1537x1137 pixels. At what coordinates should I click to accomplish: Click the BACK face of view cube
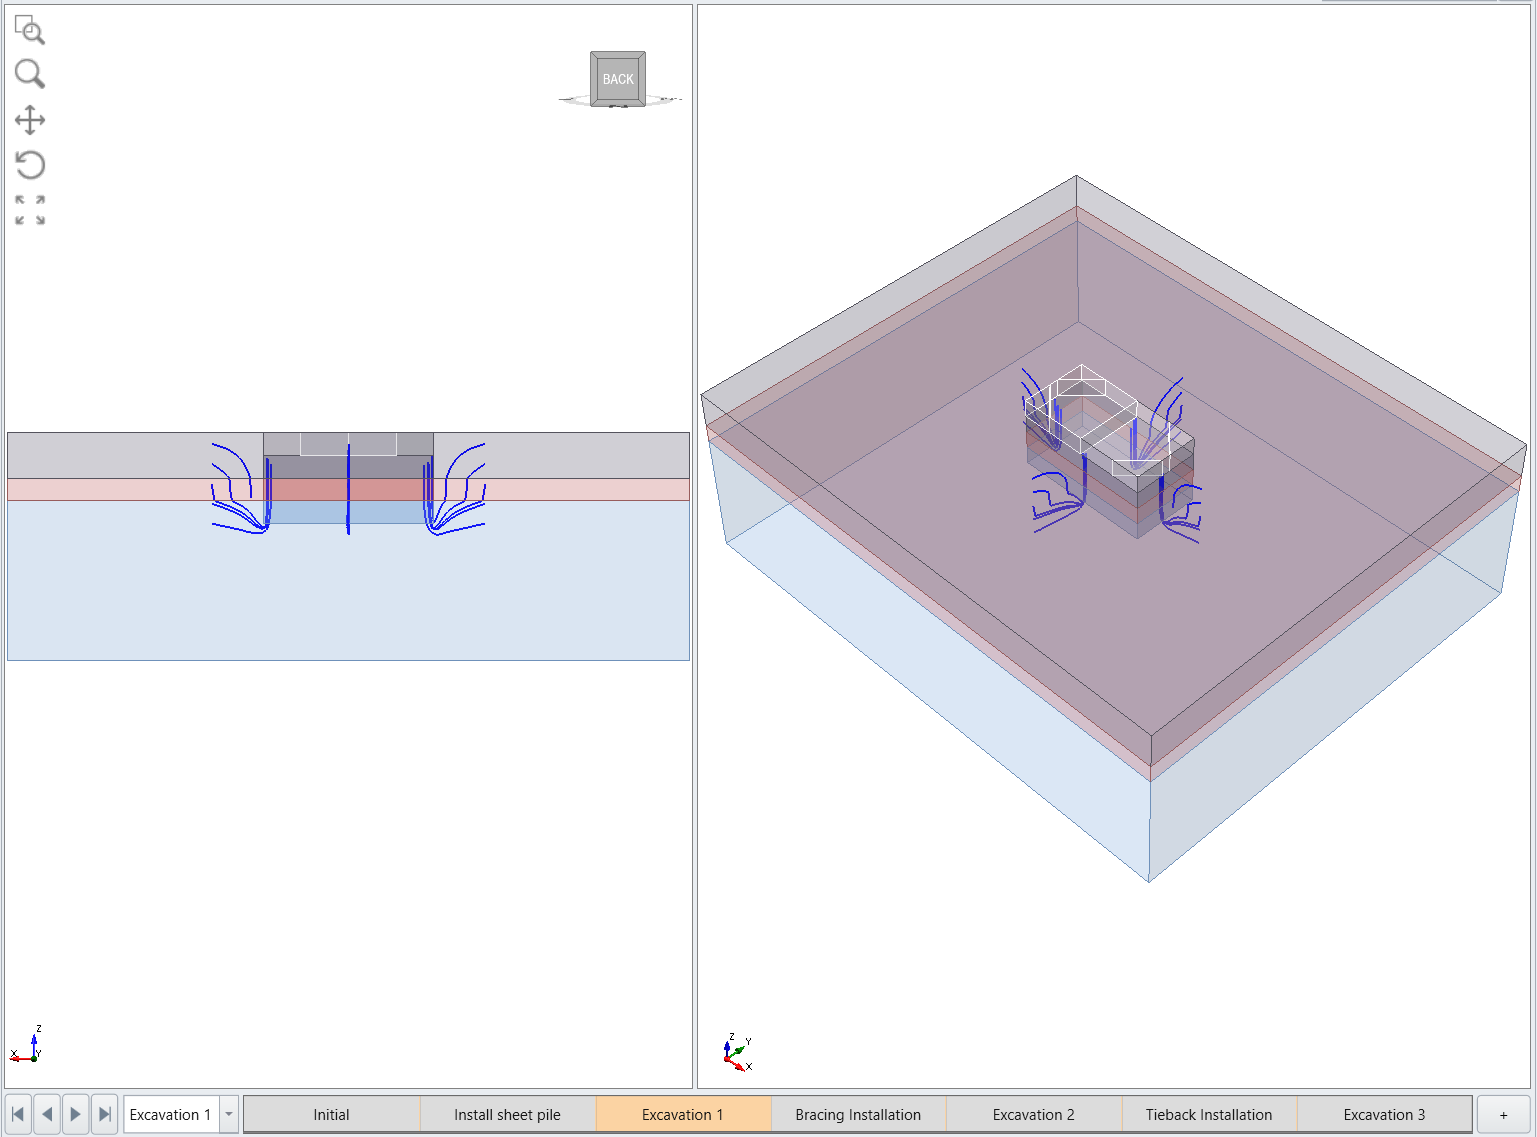pyautogui.click(x=618, y=79)
